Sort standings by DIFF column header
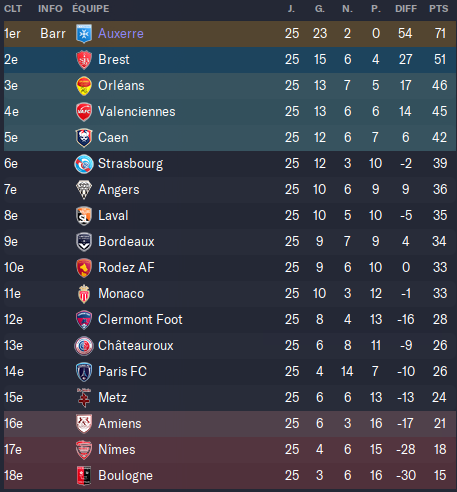 tap(406, 9)
